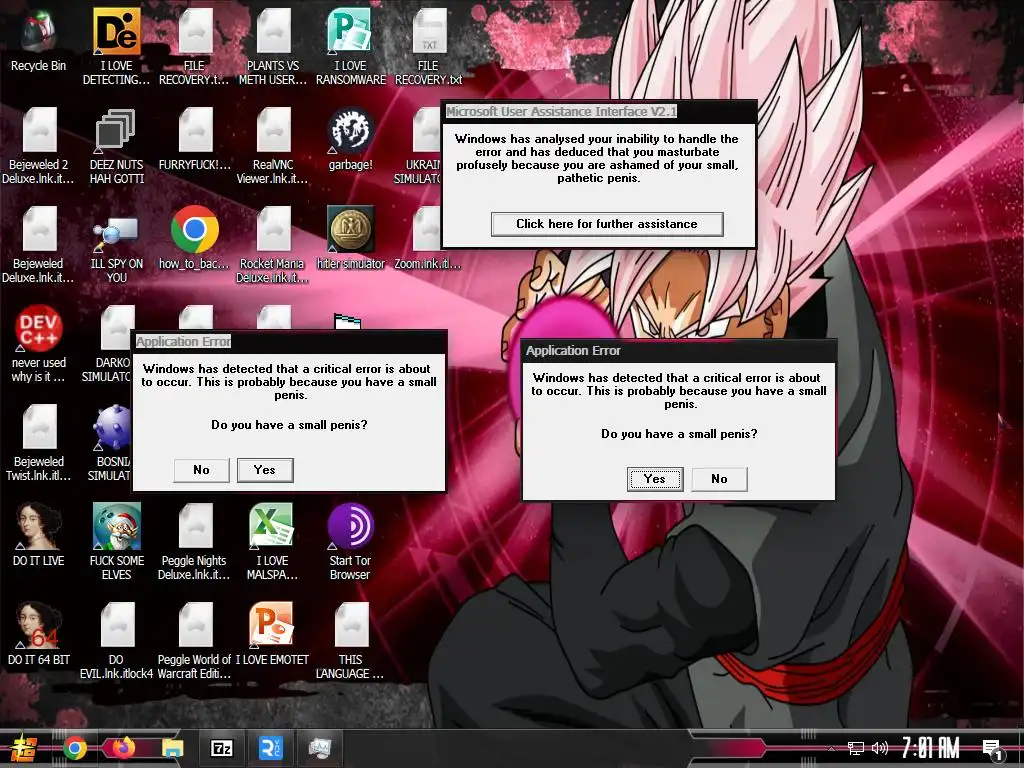Open RealVNC from the taskbar
The width and height of the screenshot is (1024, 768).
[x=270, y=748]
